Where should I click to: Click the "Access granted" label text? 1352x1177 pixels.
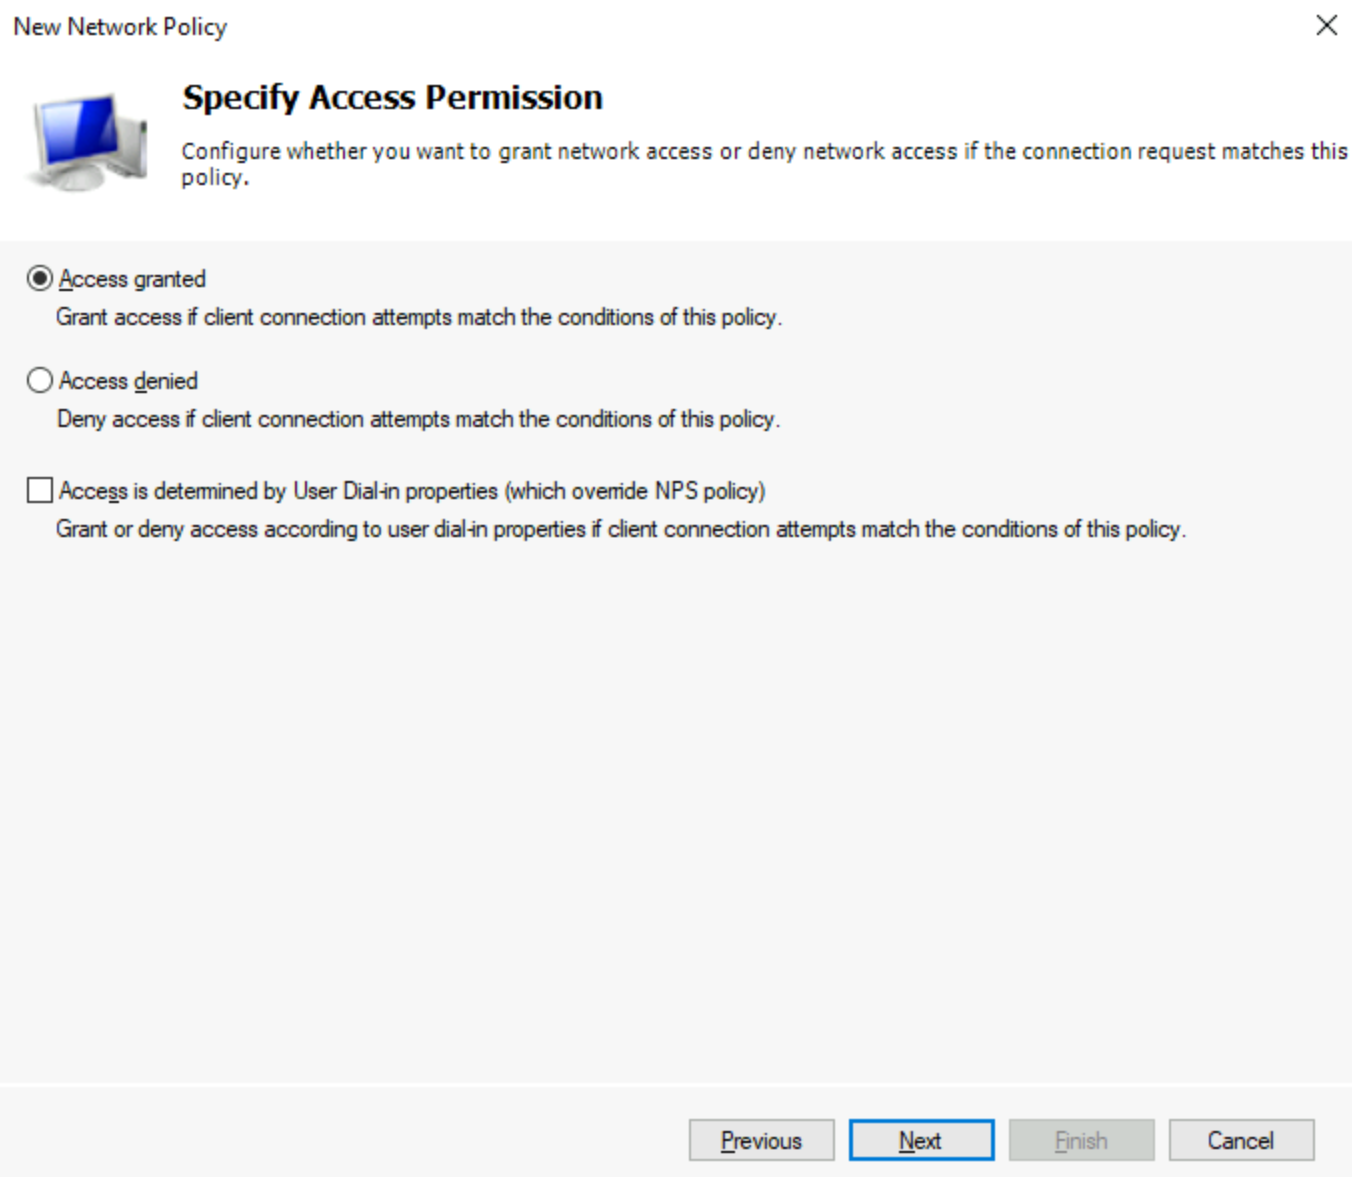pos(132,279)
